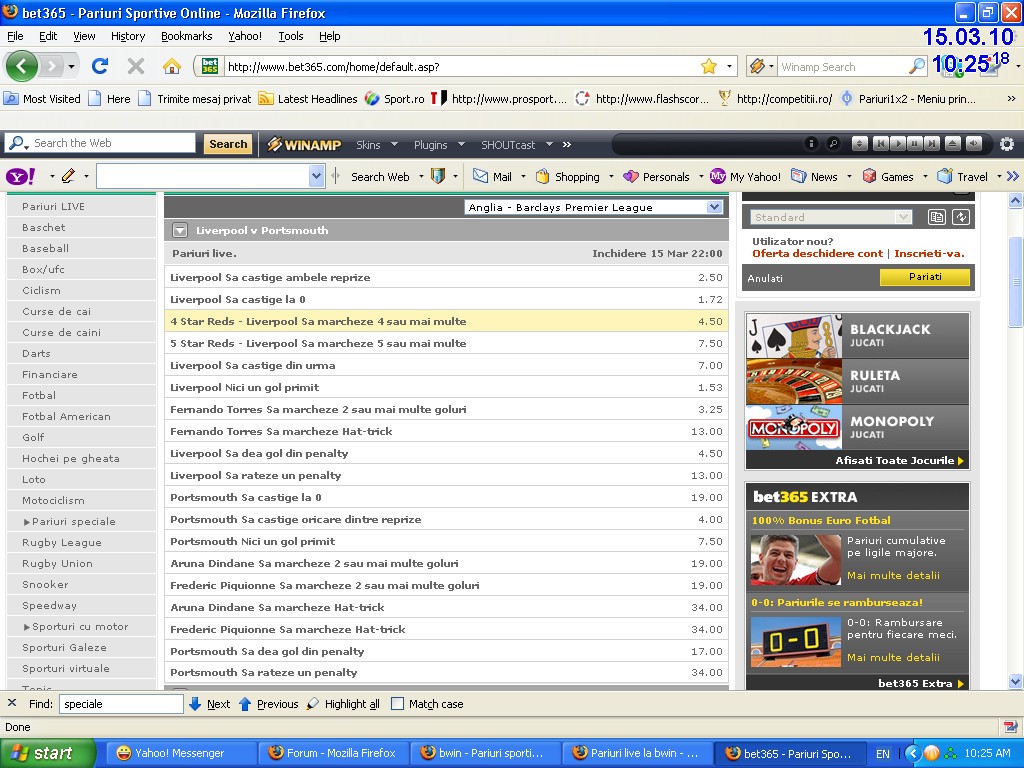
Task: Start playback in the Winamp toolbar
Action: [898, 144]
